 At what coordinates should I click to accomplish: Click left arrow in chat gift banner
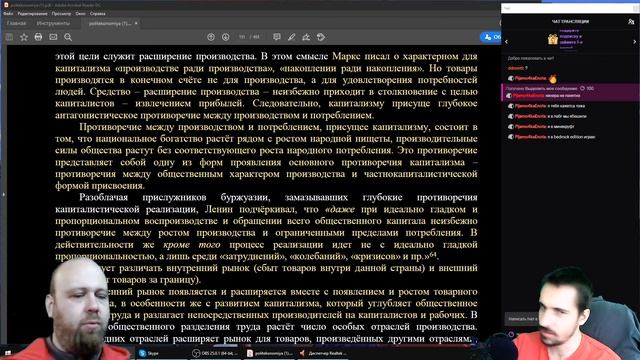(x=507, y=42)
